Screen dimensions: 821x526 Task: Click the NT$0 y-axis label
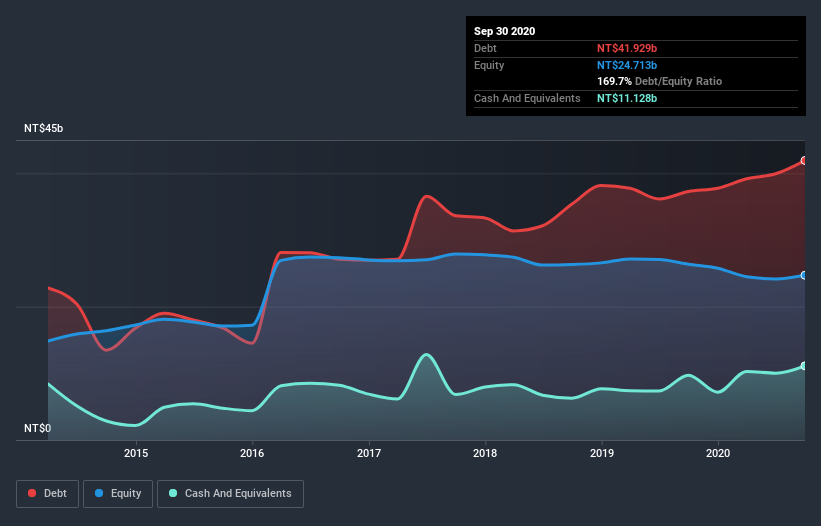[38, 428]
